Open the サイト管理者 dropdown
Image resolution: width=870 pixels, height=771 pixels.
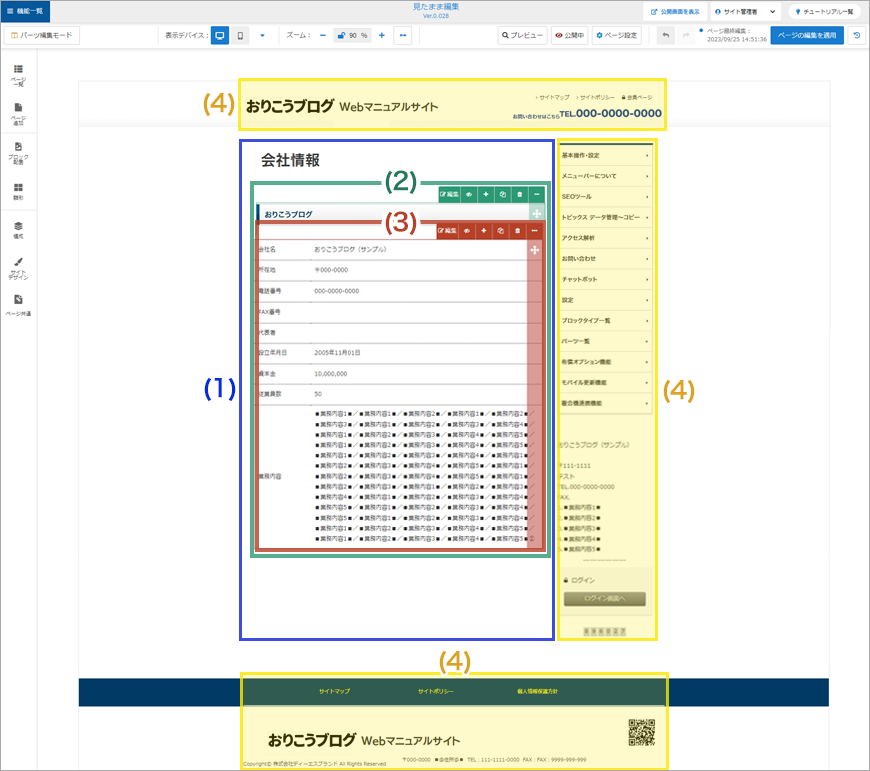[745, 12]
